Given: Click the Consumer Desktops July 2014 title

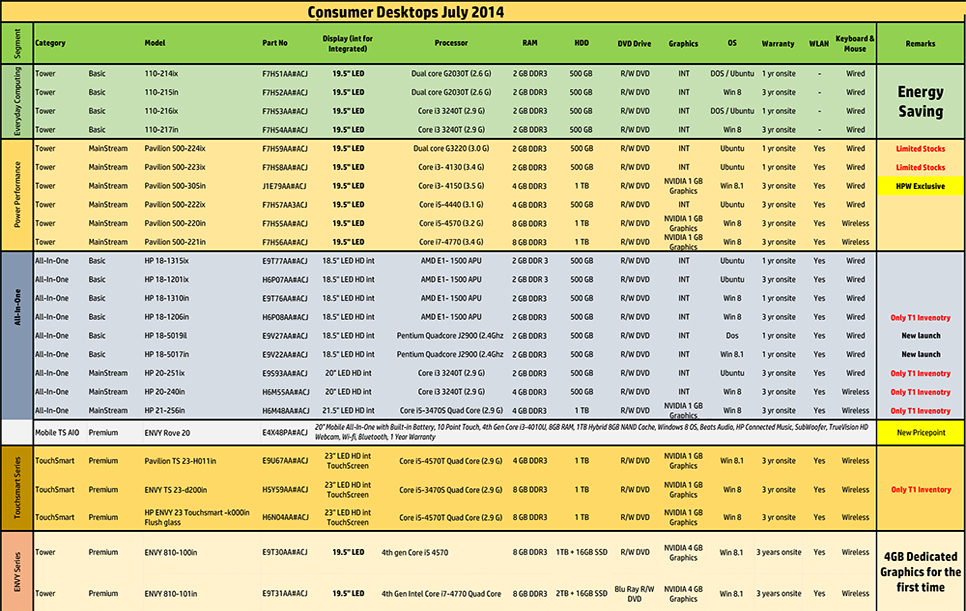Looking at the screenshot, I should pyautogui.click(x=405, y=12).
